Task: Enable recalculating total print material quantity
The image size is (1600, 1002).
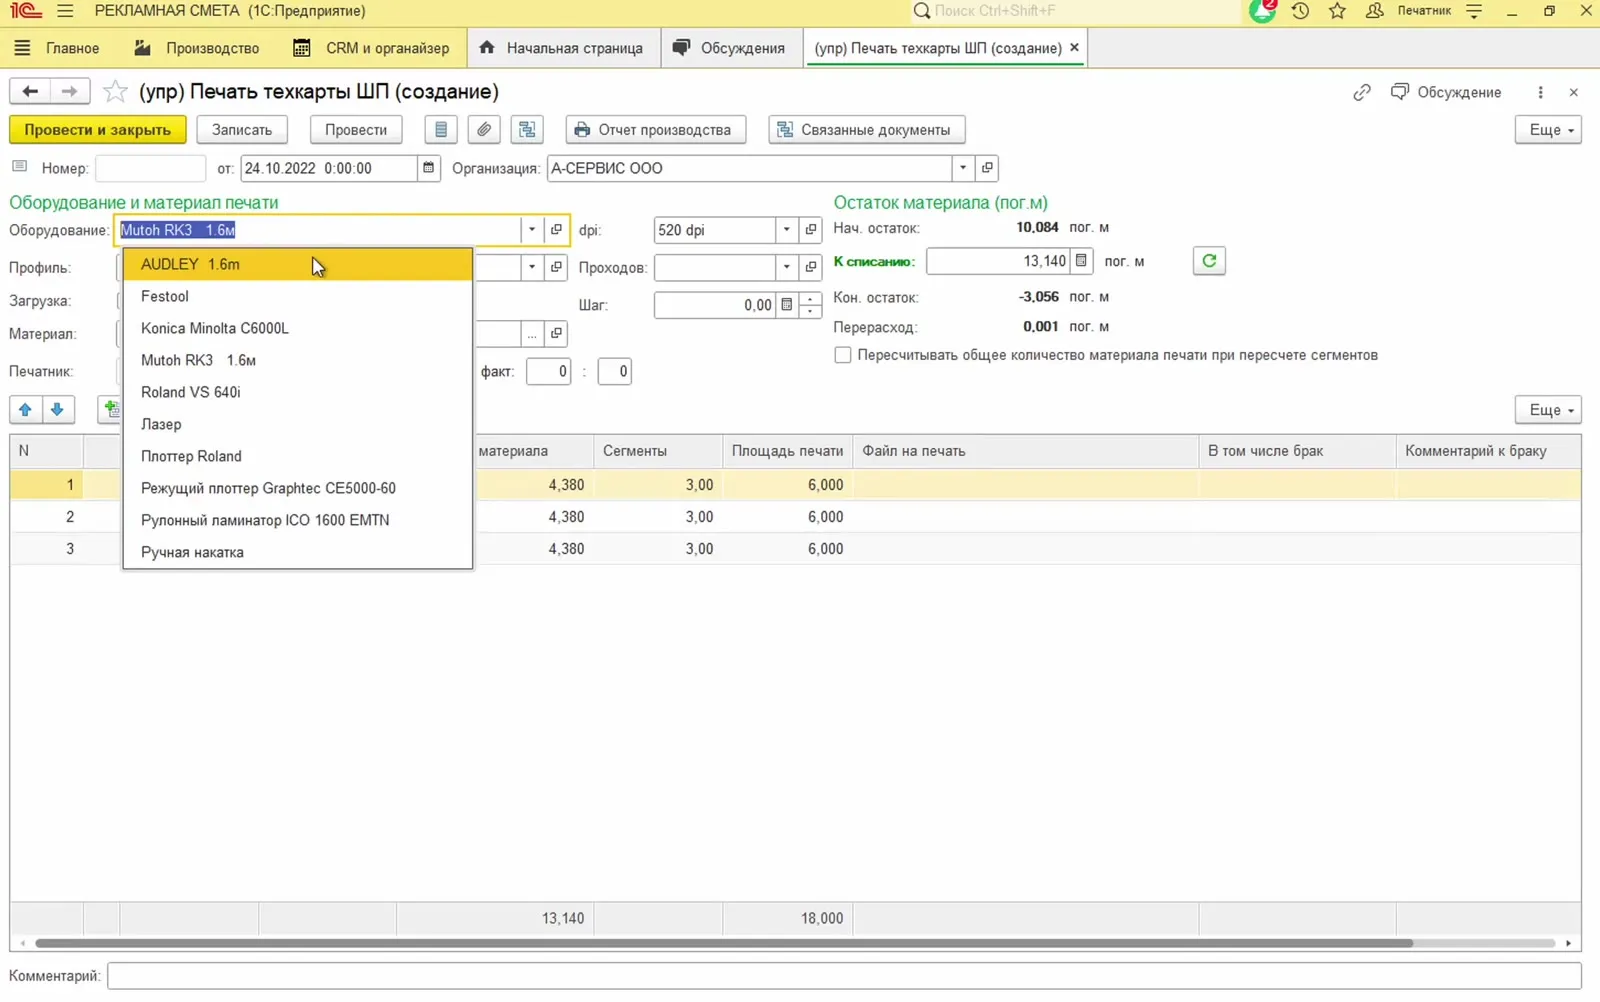Action: point(843,355)
